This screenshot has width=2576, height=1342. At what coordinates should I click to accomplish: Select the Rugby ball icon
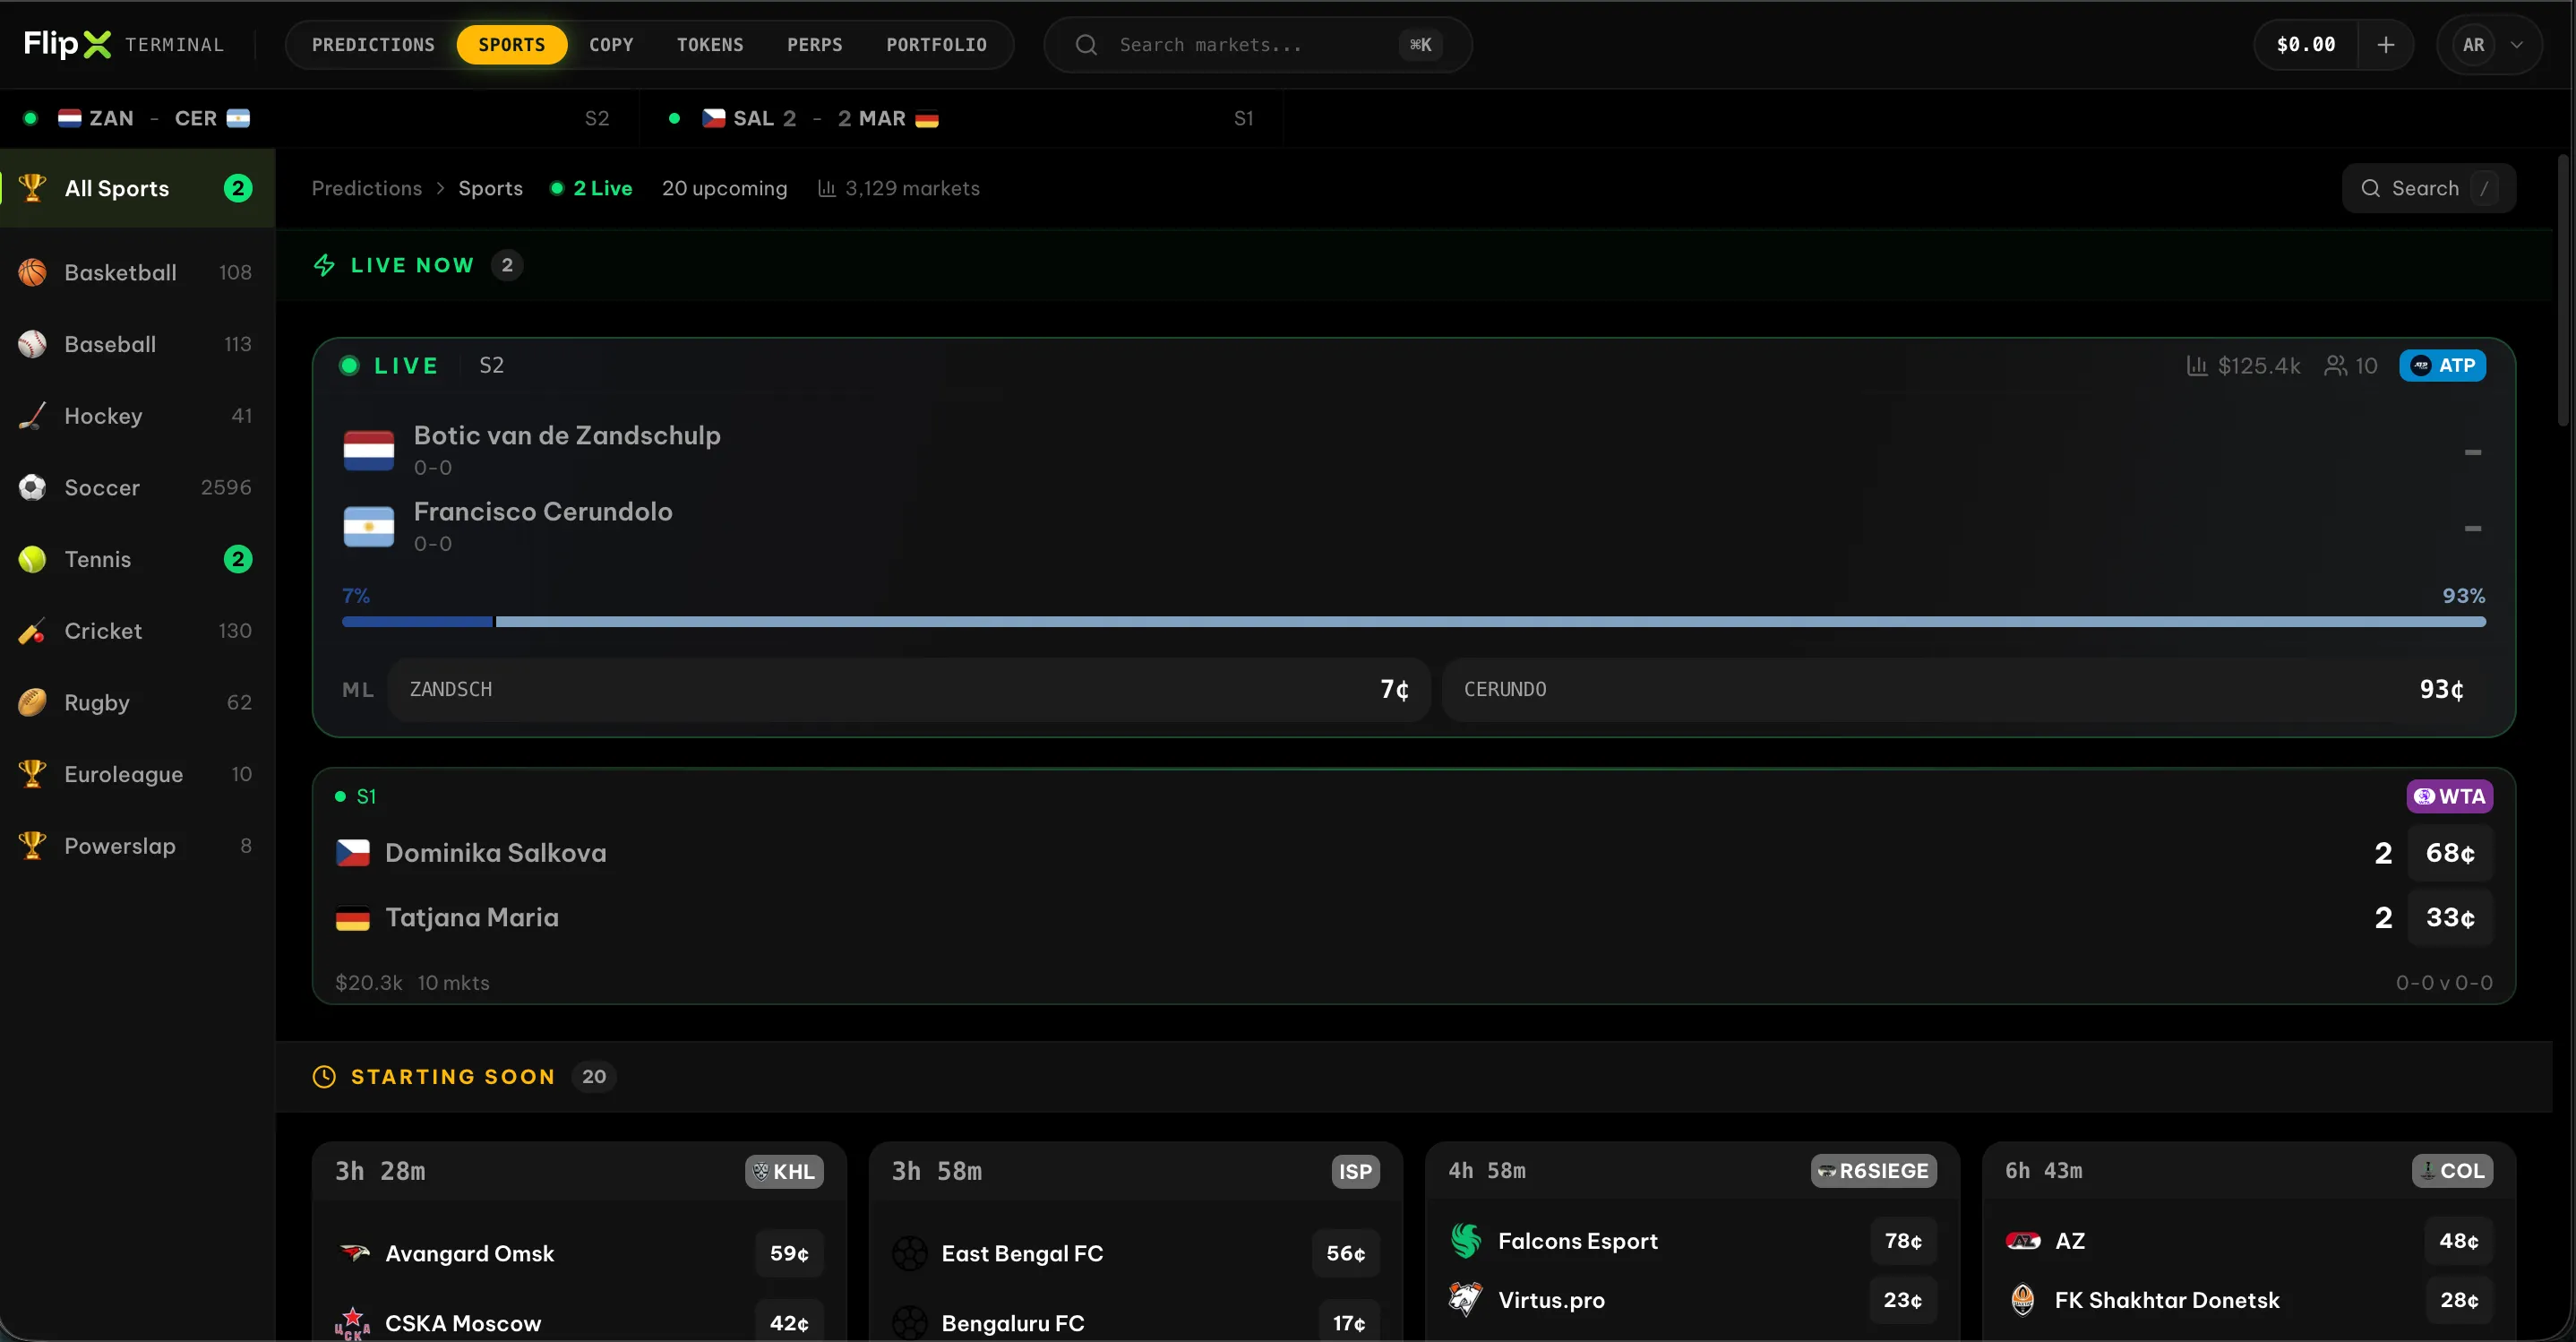click(x=31, y=702)
